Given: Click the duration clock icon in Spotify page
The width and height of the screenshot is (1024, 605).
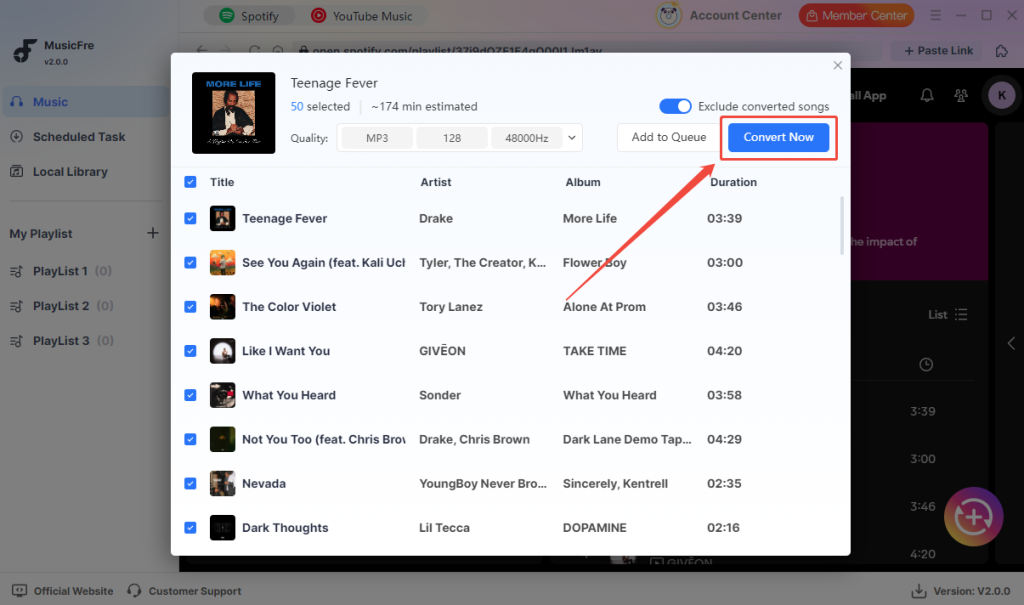Looking at the screenshot, I should [926, 365].
